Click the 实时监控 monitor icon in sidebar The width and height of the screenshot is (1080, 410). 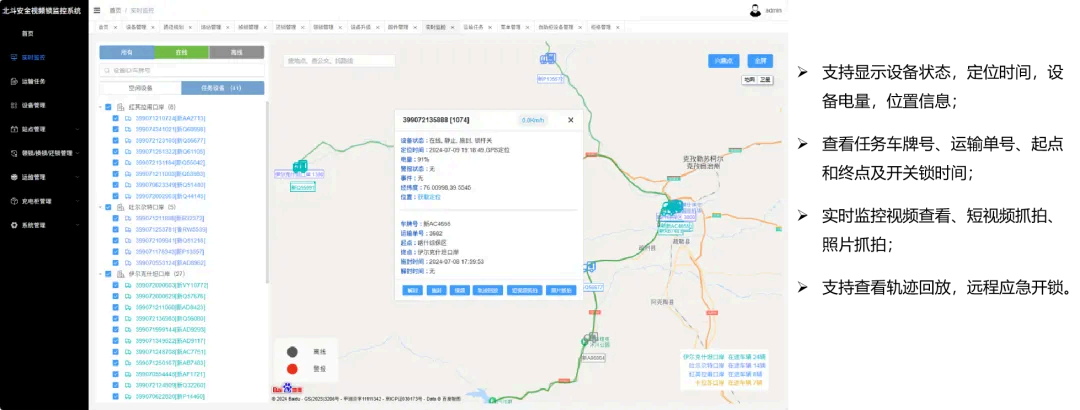pyautogui.click(x=14, y=58)
